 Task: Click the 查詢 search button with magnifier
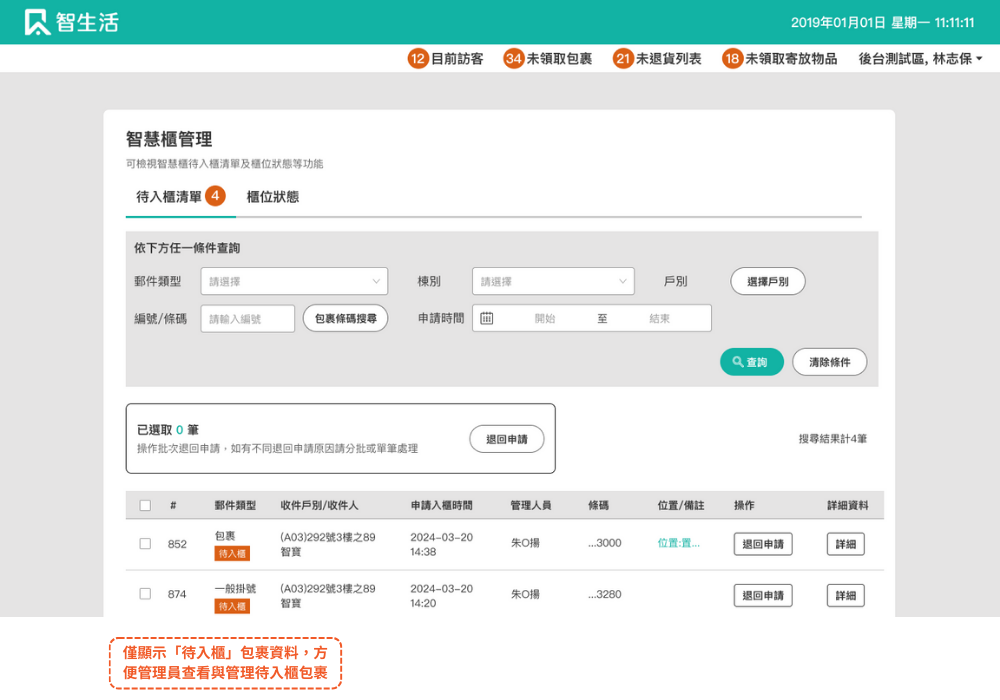(x=751, y=362)
